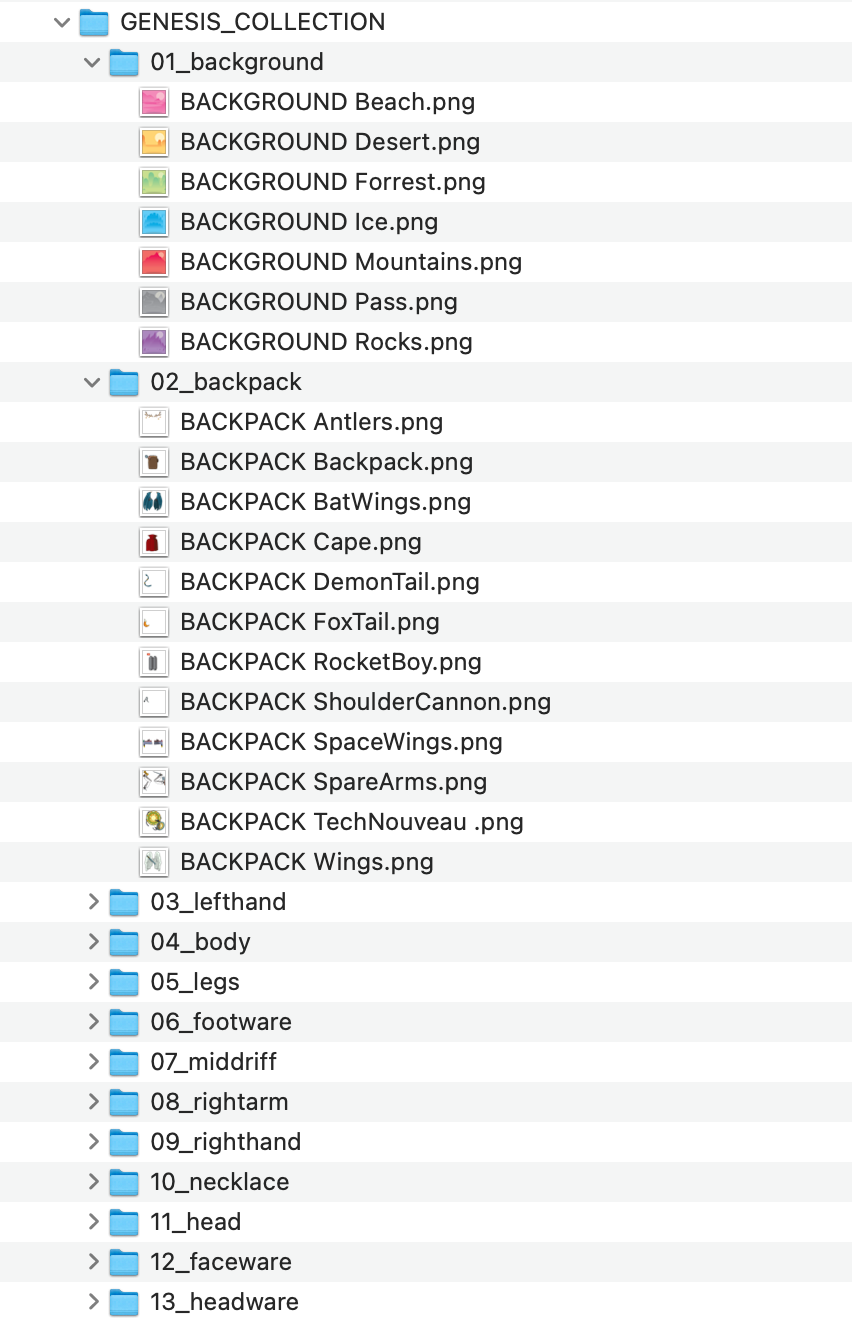Select the 11_head folder name
The height and width of the screenshot is (1322, 852).
[x=196, y=1222]
